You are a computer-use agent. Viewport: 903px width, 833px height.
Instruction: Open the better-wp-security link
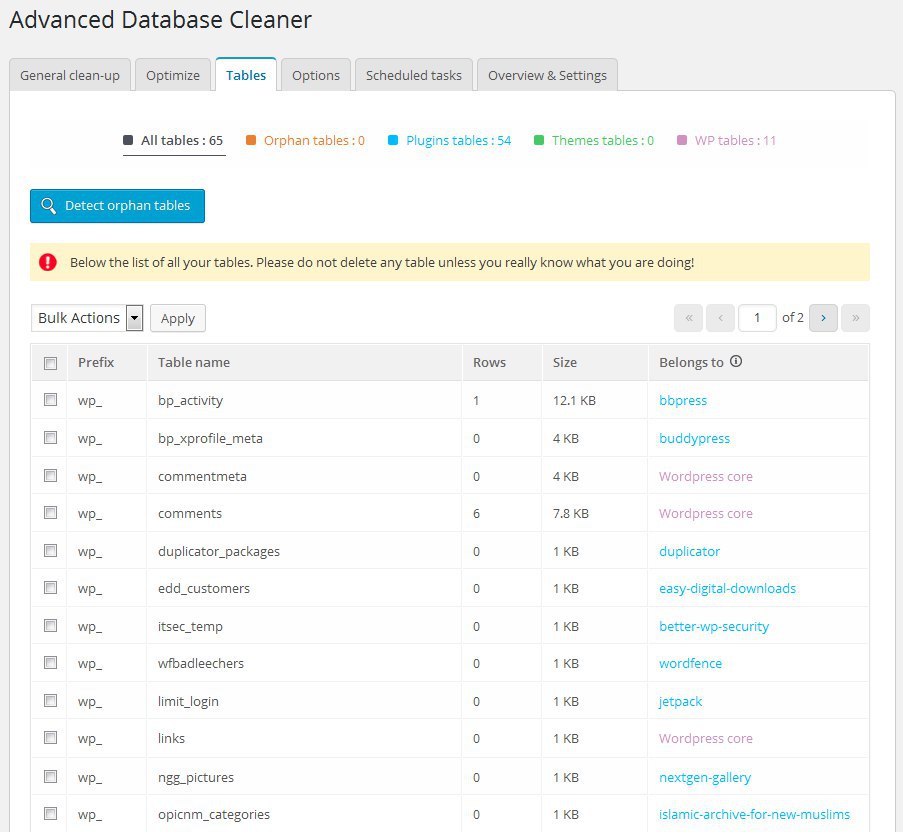[x=714, y=626]
